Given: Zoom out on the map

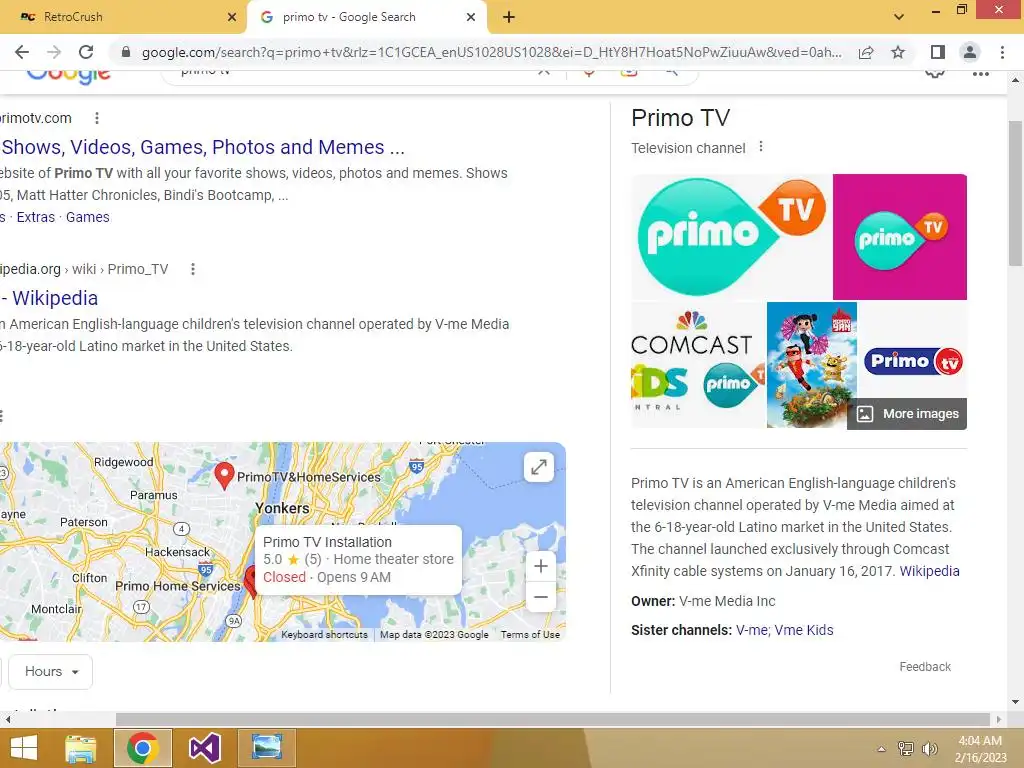Looking at the screenshot, I should tap(541, 597).
